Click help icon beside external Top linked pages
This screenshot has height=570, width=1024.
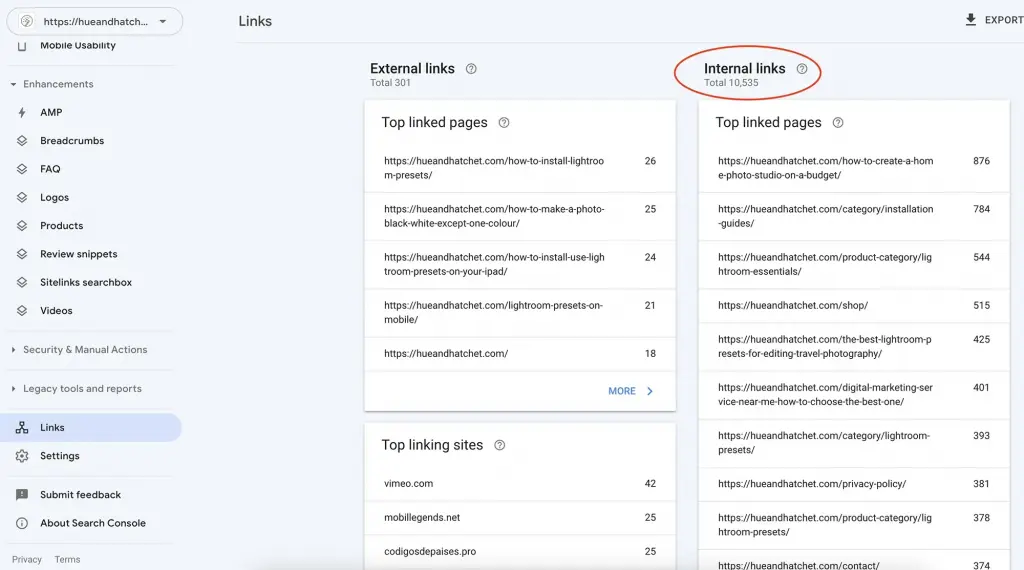[x=504, y=123]
